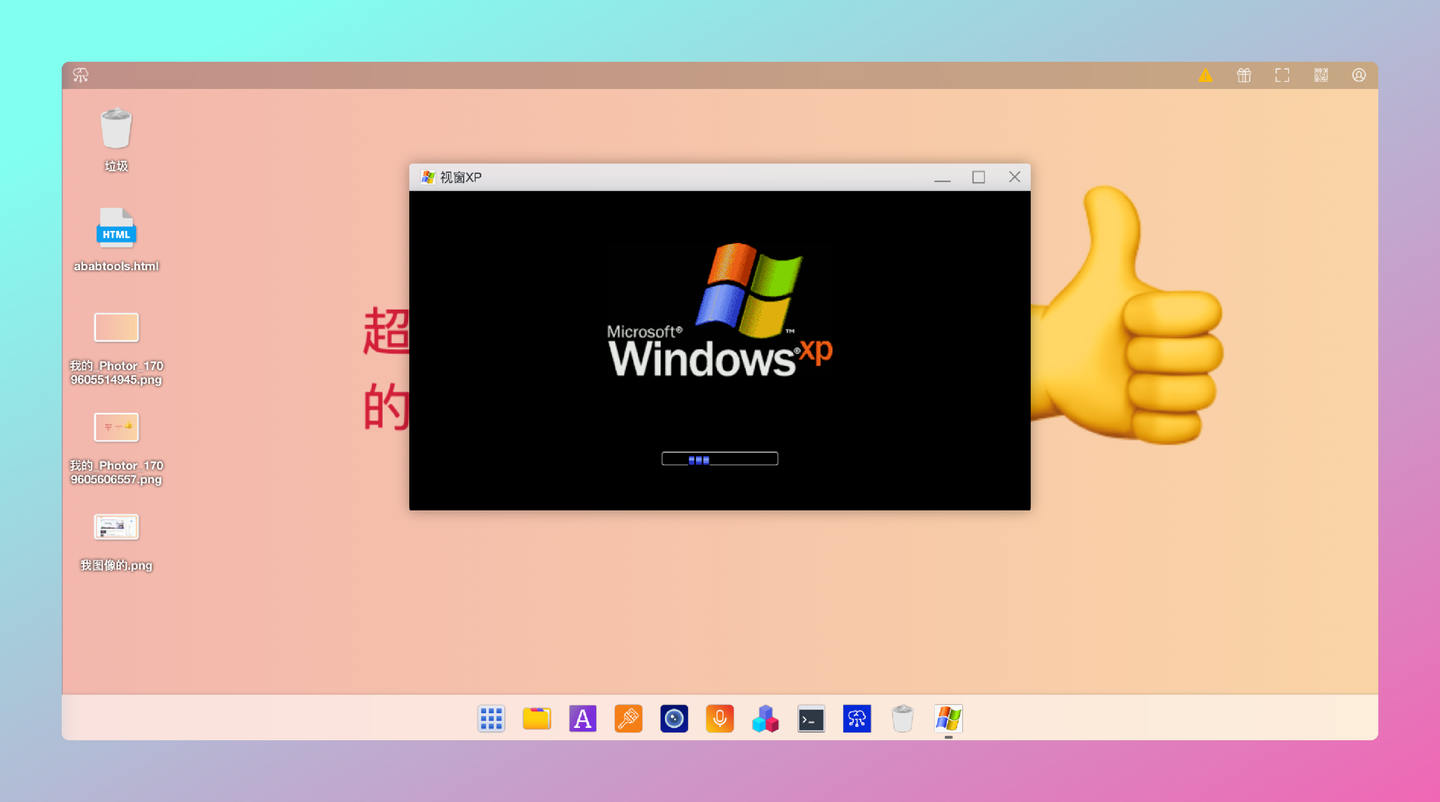The image size is (1440, 802).
Task: Open the microphone voice recorder from the dock
Action: pos(719,718)
